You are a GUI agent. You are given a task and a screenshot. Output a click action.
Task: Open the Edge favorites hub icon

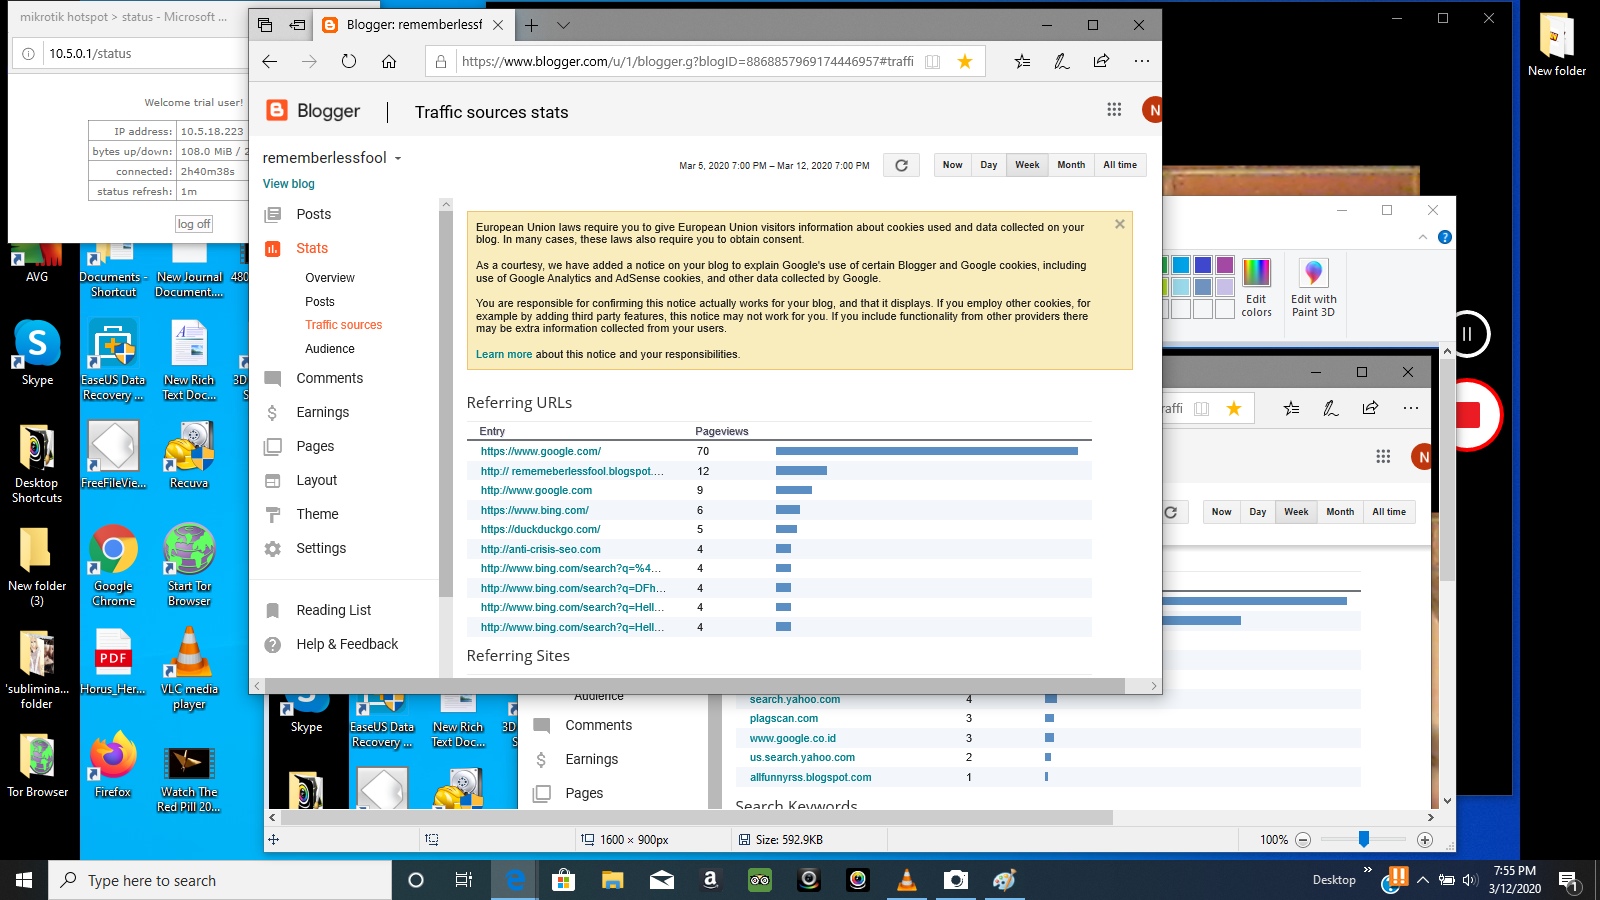click(1022, 61)
